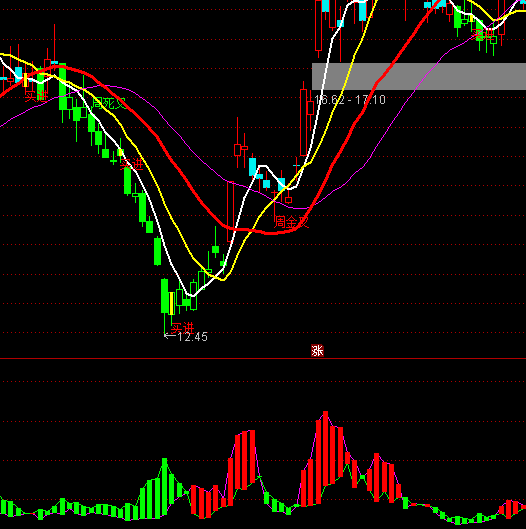526x529 pixels.
Task: Click the tallest red bar in the indicator histogram
Action: click(326, 449)
